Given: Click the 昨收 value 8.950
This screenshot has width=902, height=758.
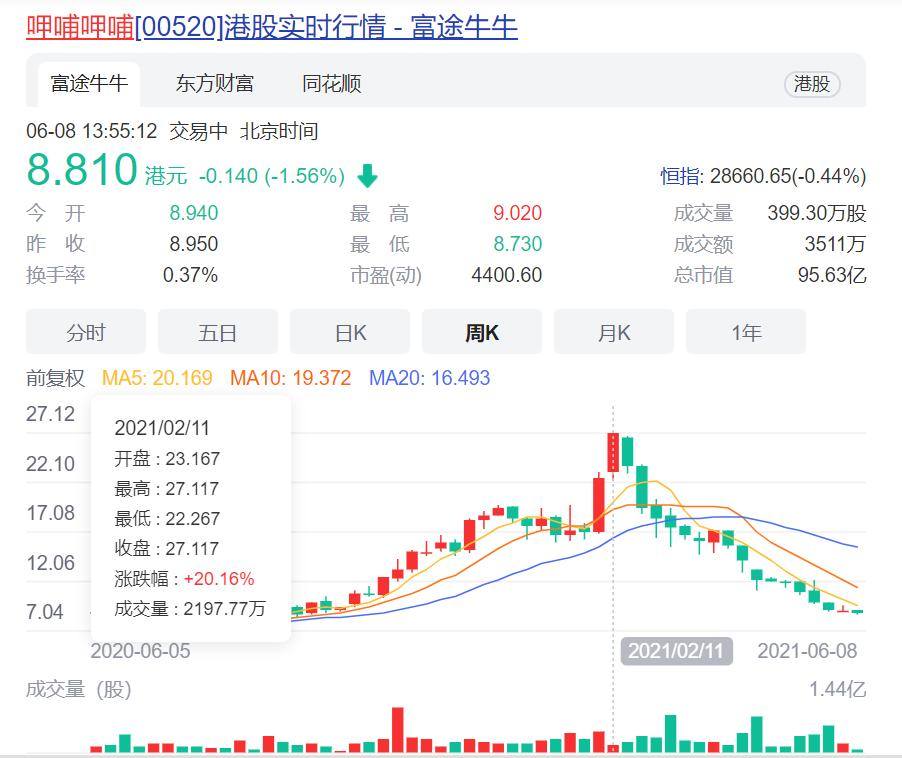Looking at the screenshot, I should click(193, 244).
